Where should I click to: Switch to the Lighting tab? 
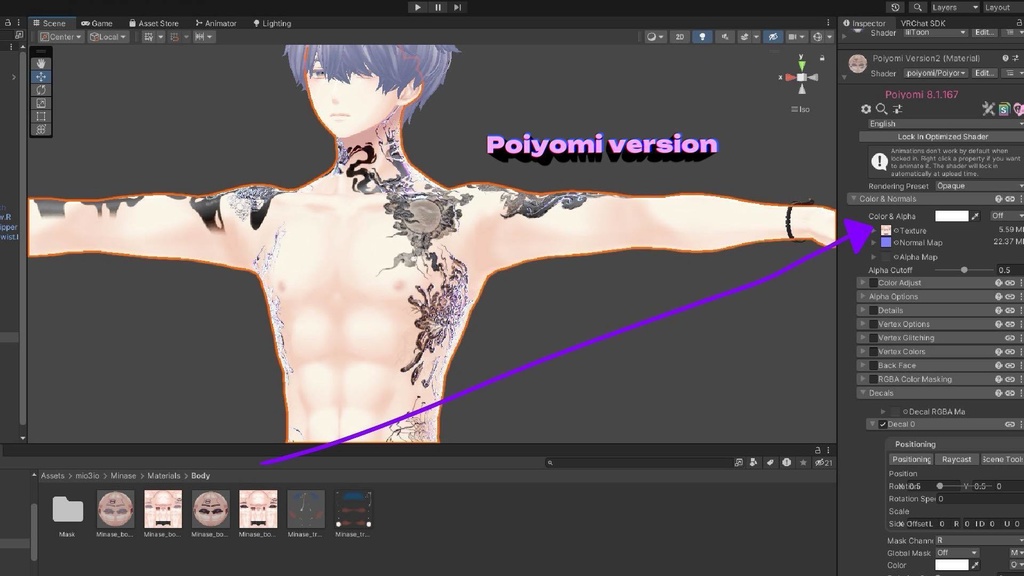[272, 23]
